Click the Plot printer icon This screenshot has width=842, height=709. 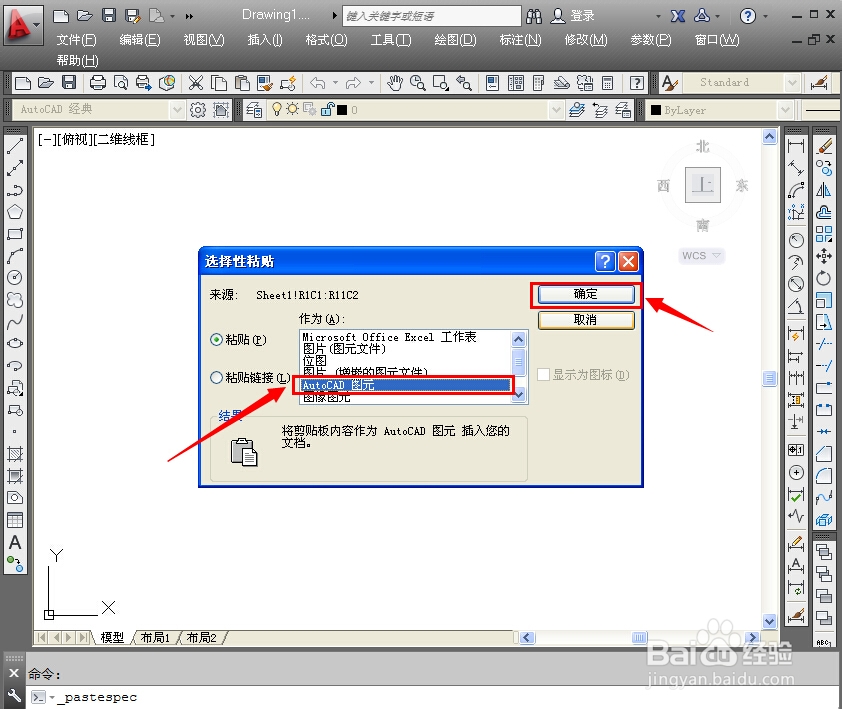(x=98, y=83)
